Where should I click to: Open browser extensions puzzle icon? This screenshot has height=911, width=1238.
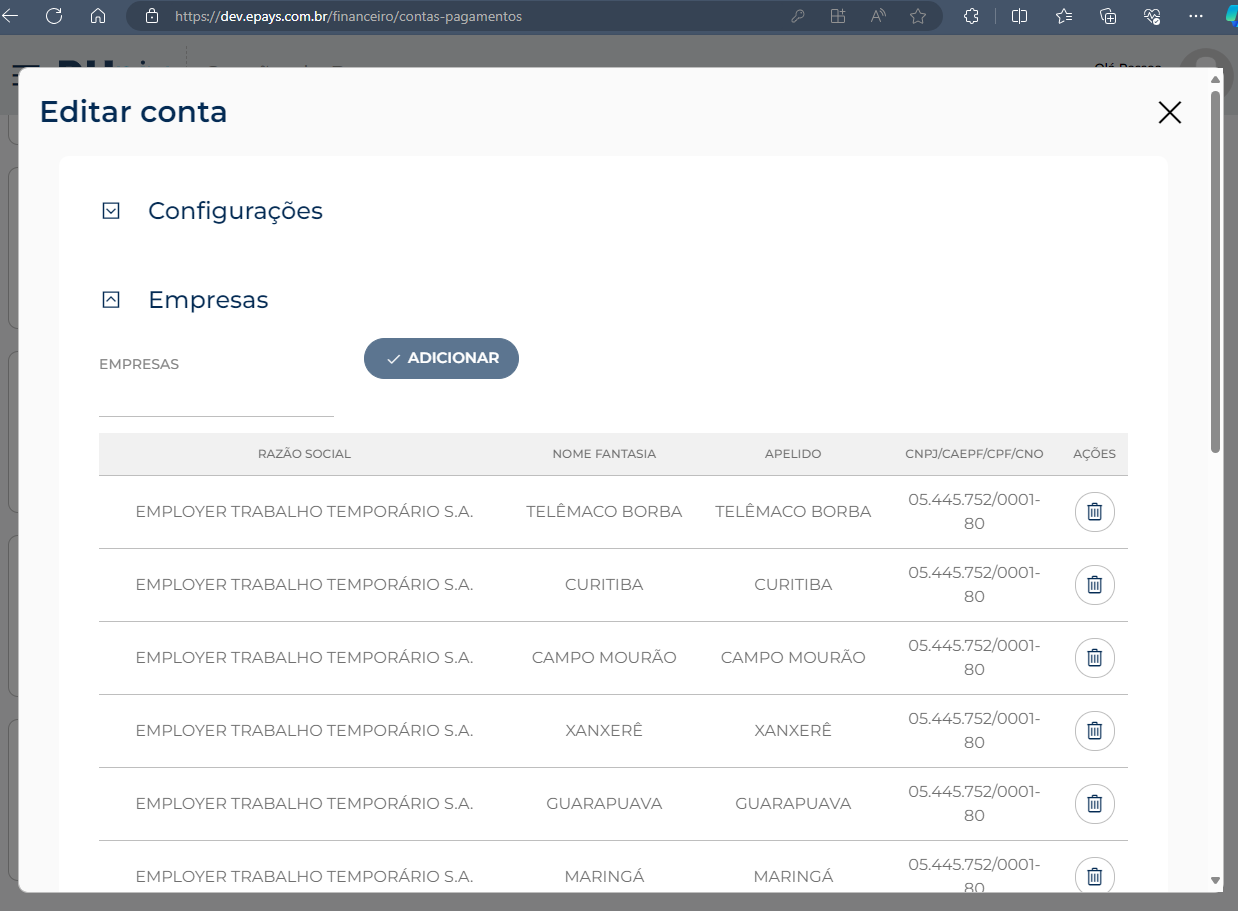click(971, 16)
